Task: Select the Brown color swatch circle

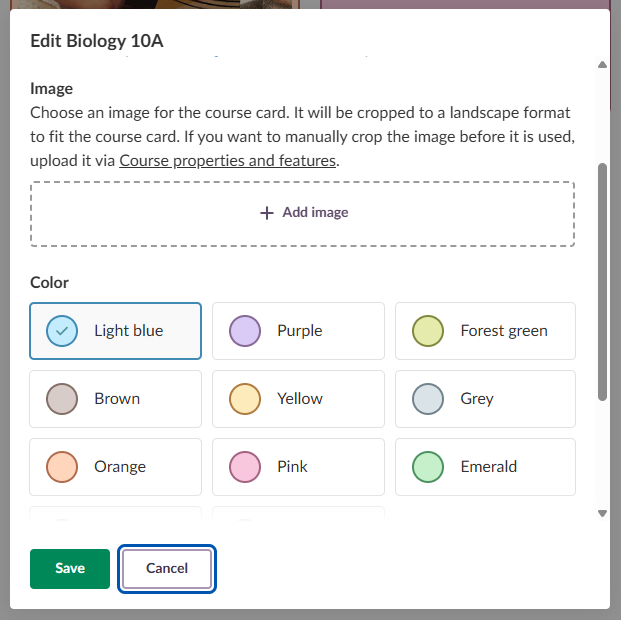Action: tap(62, 399)
